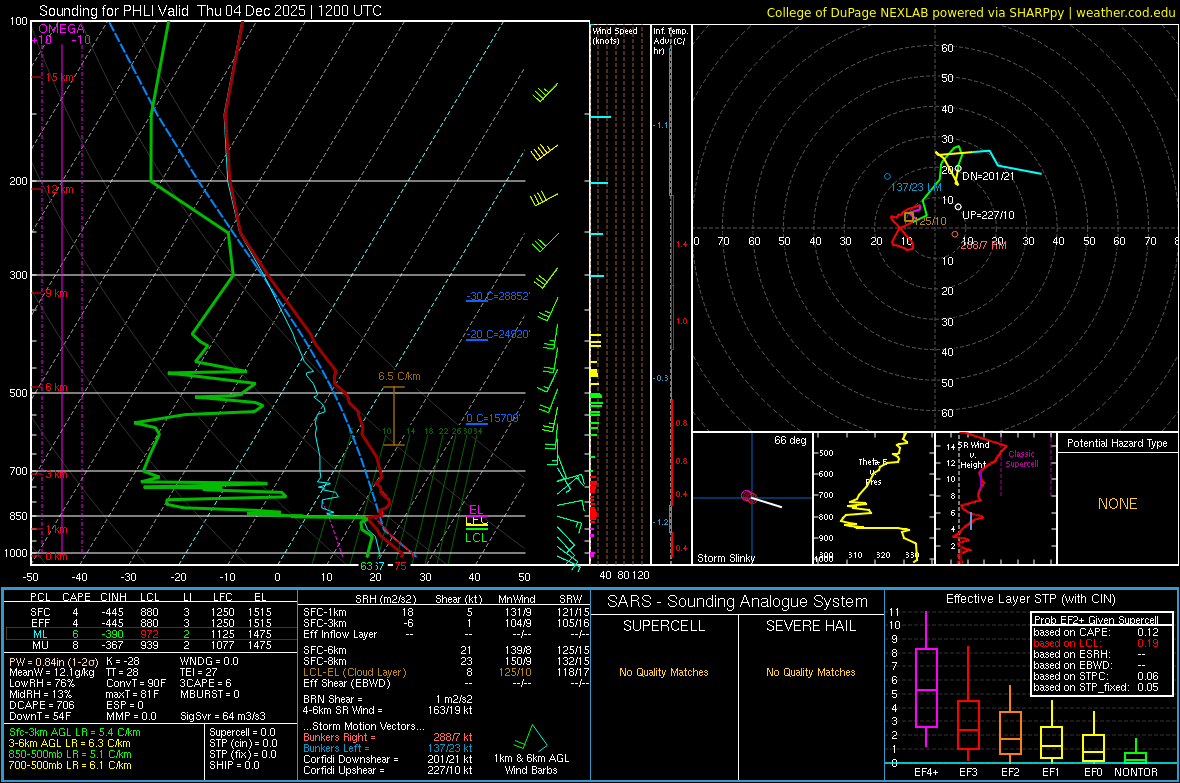
Task: Click the 'Prob EF2+ Given Supercell' legend heading
Action: pos(1096,620)
